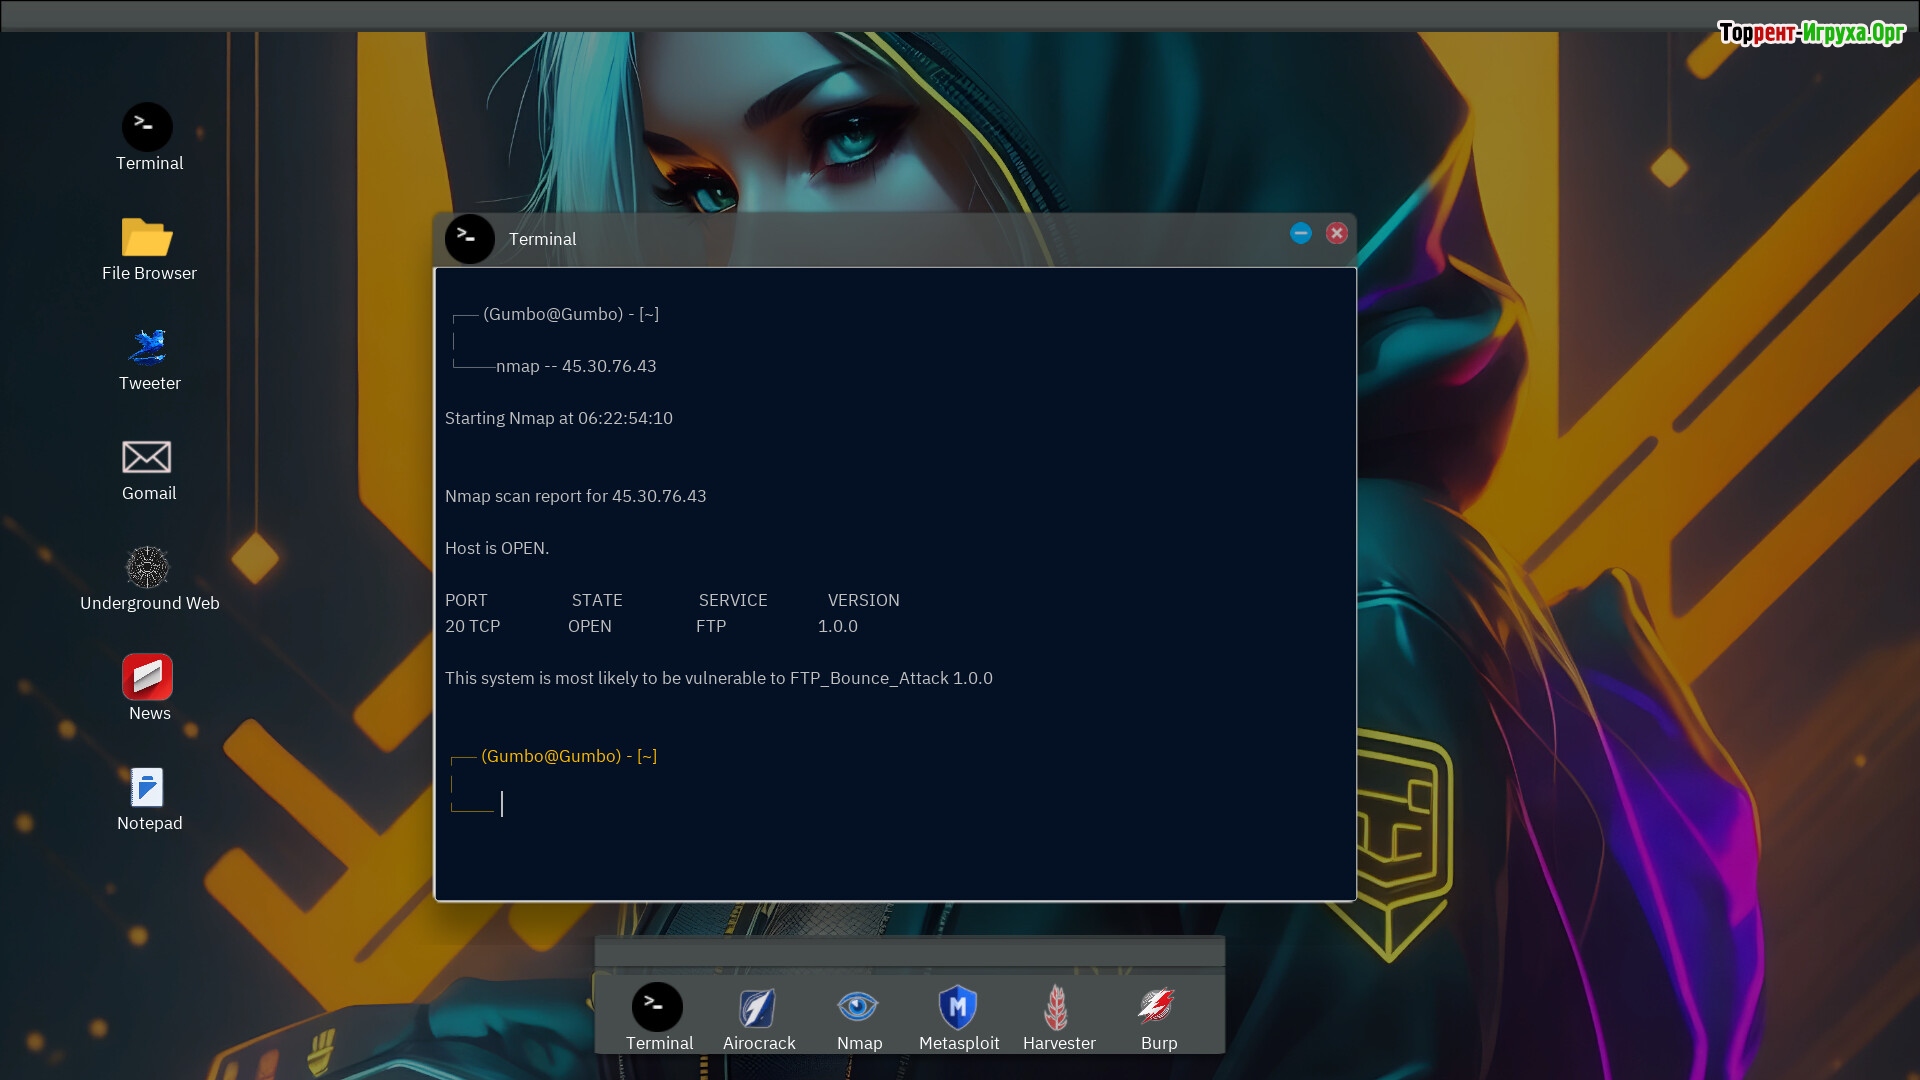Click the torrent site watermark link
This screenshot has height=1080, width=1920.
point(1810,33)
